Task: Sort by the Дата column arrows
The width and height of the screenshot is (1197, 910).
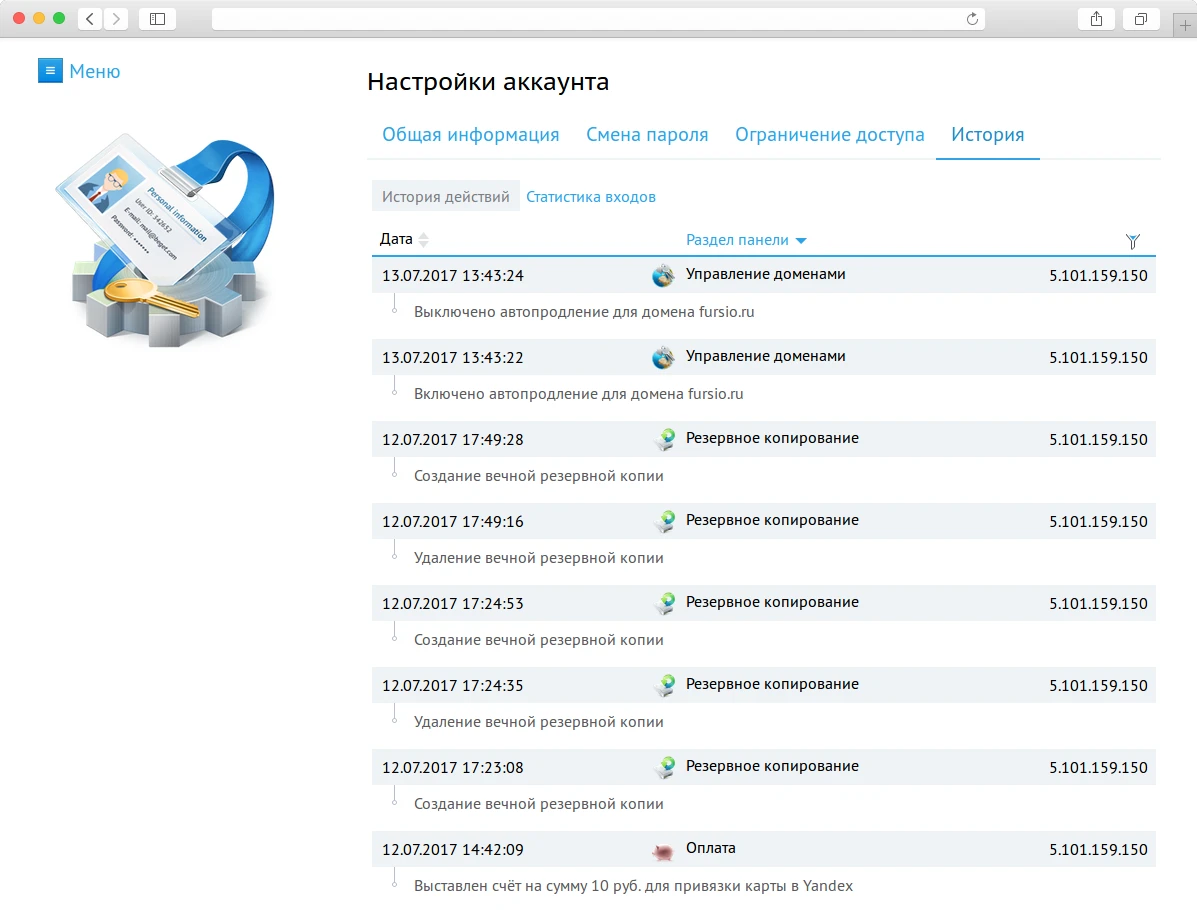Action: tap(423, 240)
